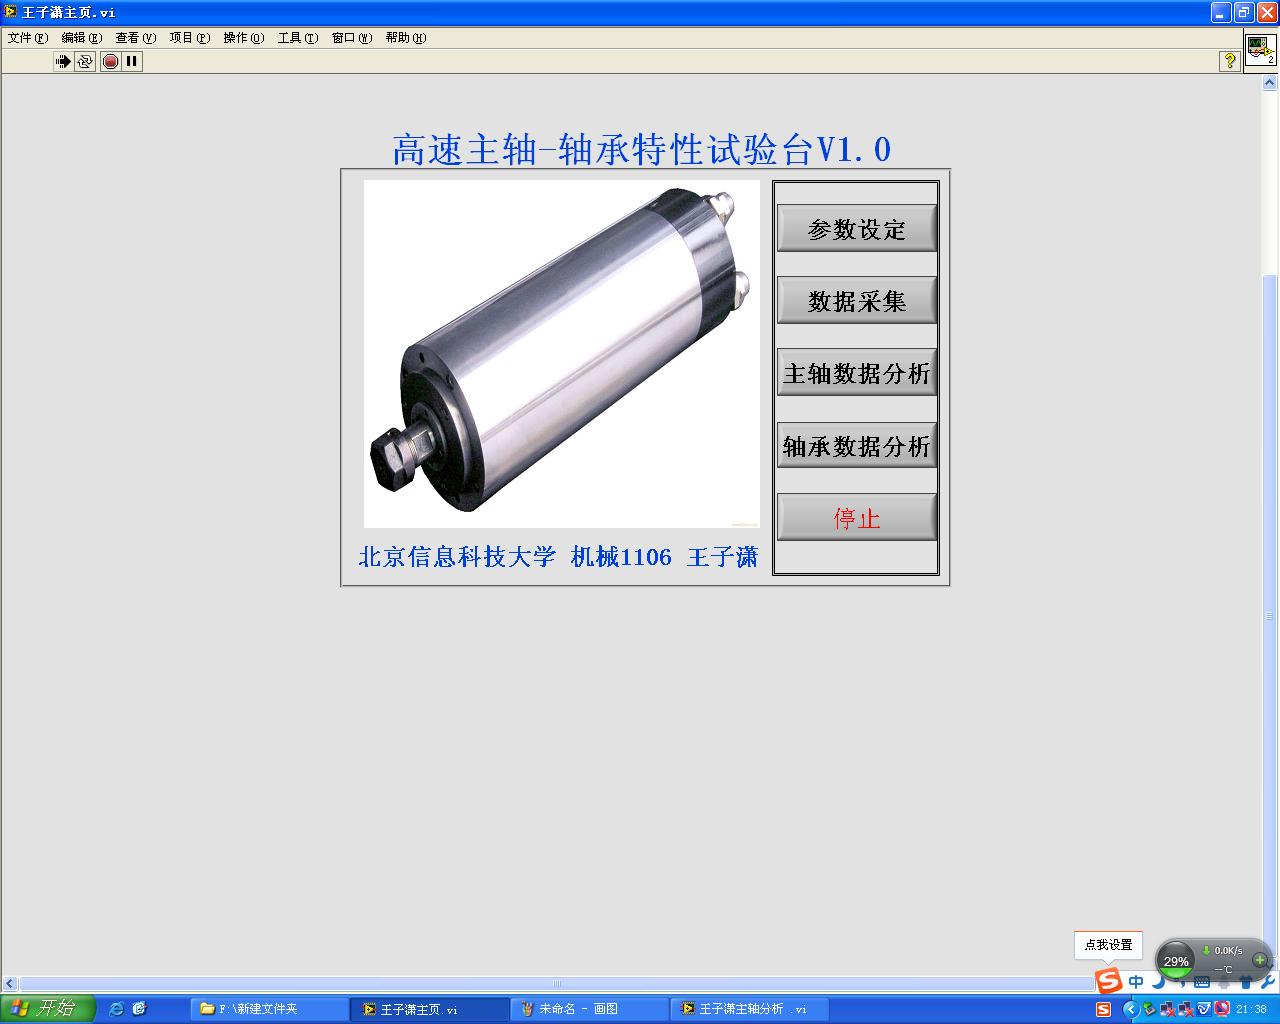The height and width of the screenshot is (1024, 1280).
Task: Toggle the Chinese punctuation comma icon
Action: 1180,982
